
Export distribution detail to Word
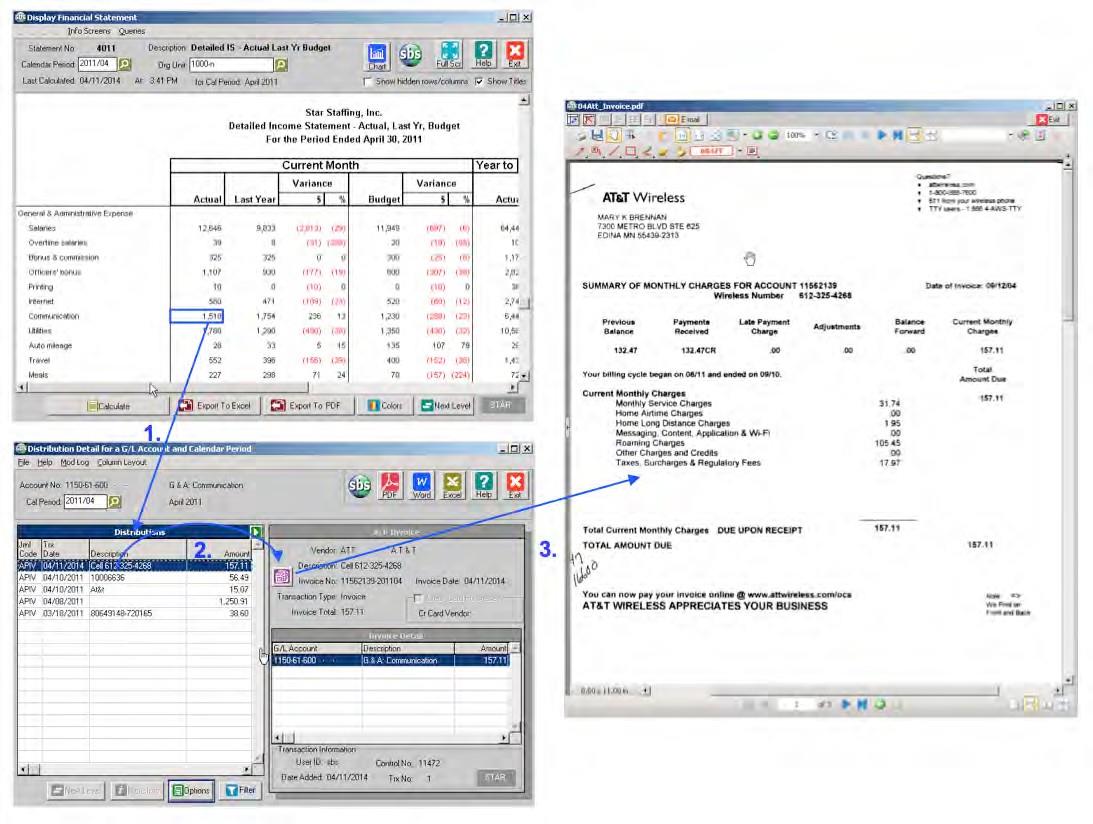click(x=421, y=485)
